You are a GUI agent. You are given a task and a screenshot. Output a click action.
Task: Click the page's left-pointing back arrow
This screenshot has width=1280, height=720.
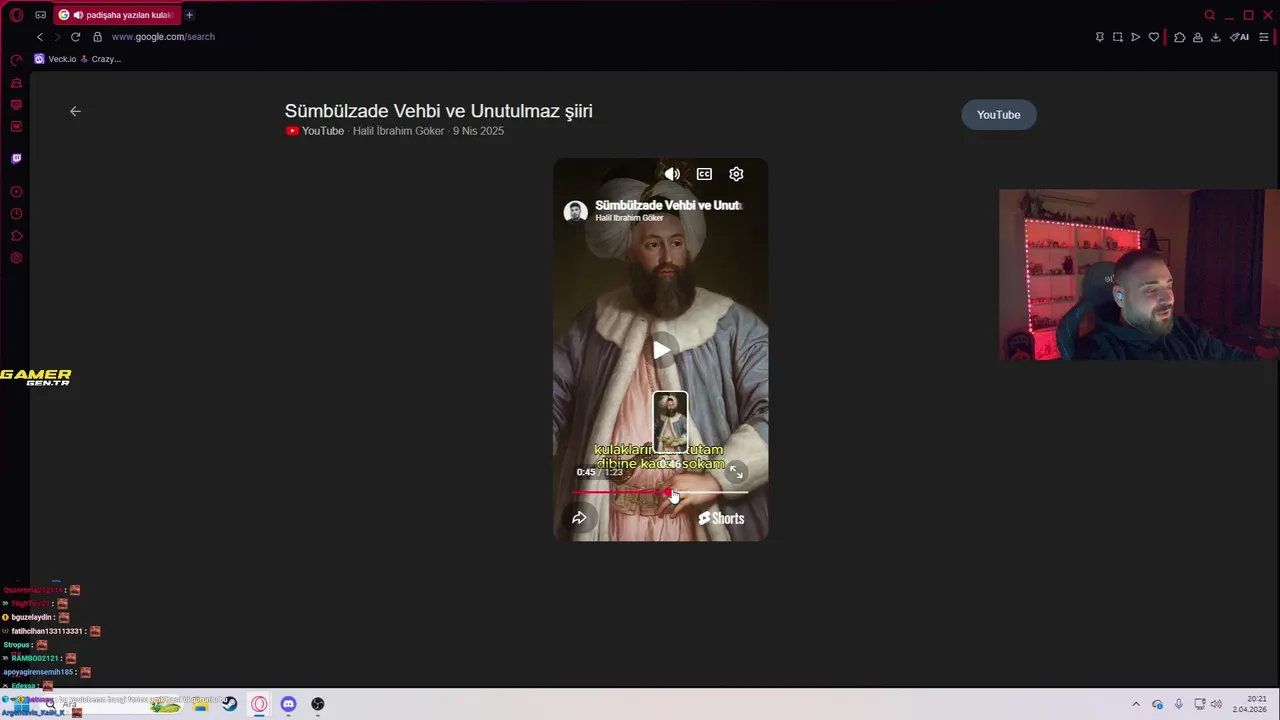point(75,111)
